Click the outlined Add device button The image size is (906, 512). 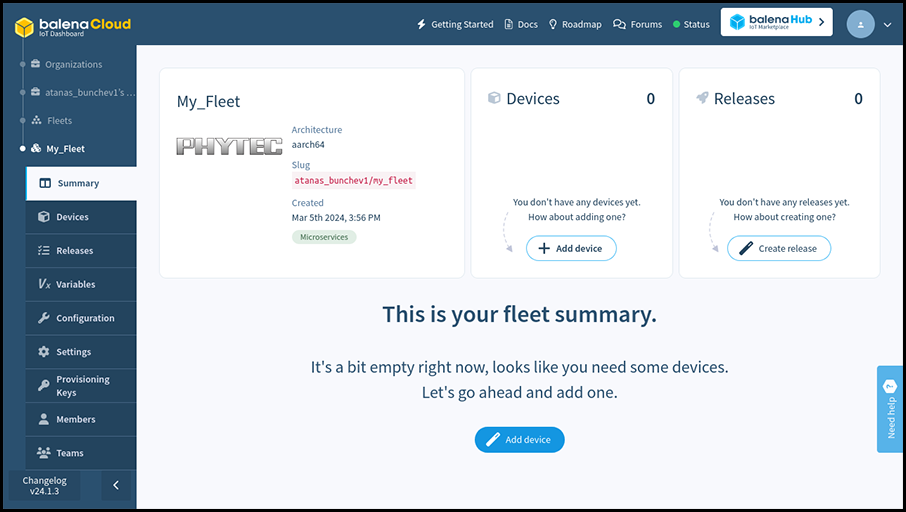pyautogui.click(x=571, y=248)
